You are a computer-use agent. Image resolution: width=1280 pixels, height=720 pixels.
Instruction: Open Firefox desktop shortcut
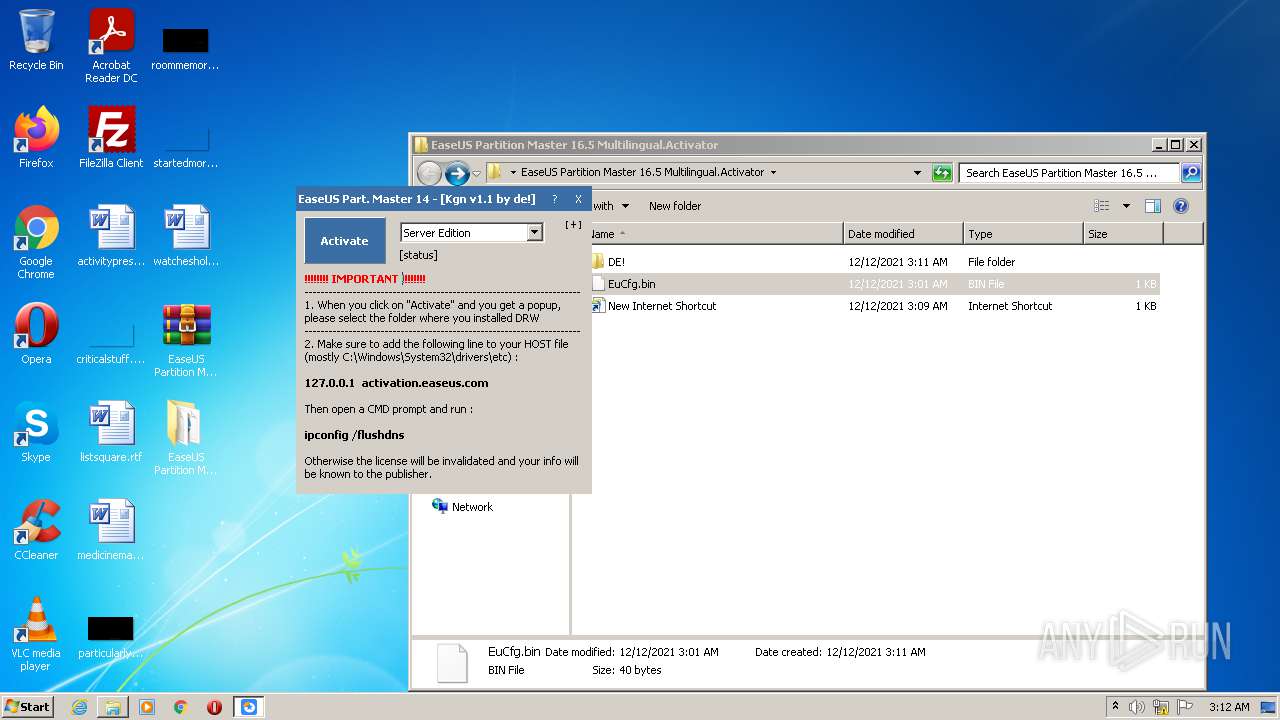point(36,137)
